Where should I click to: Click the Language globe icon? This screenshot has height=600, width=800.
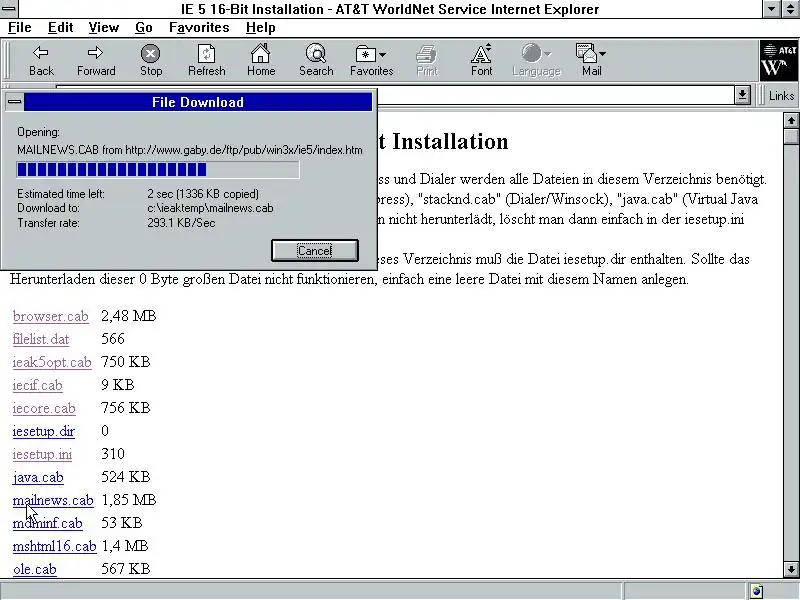[x=532, y=53]
